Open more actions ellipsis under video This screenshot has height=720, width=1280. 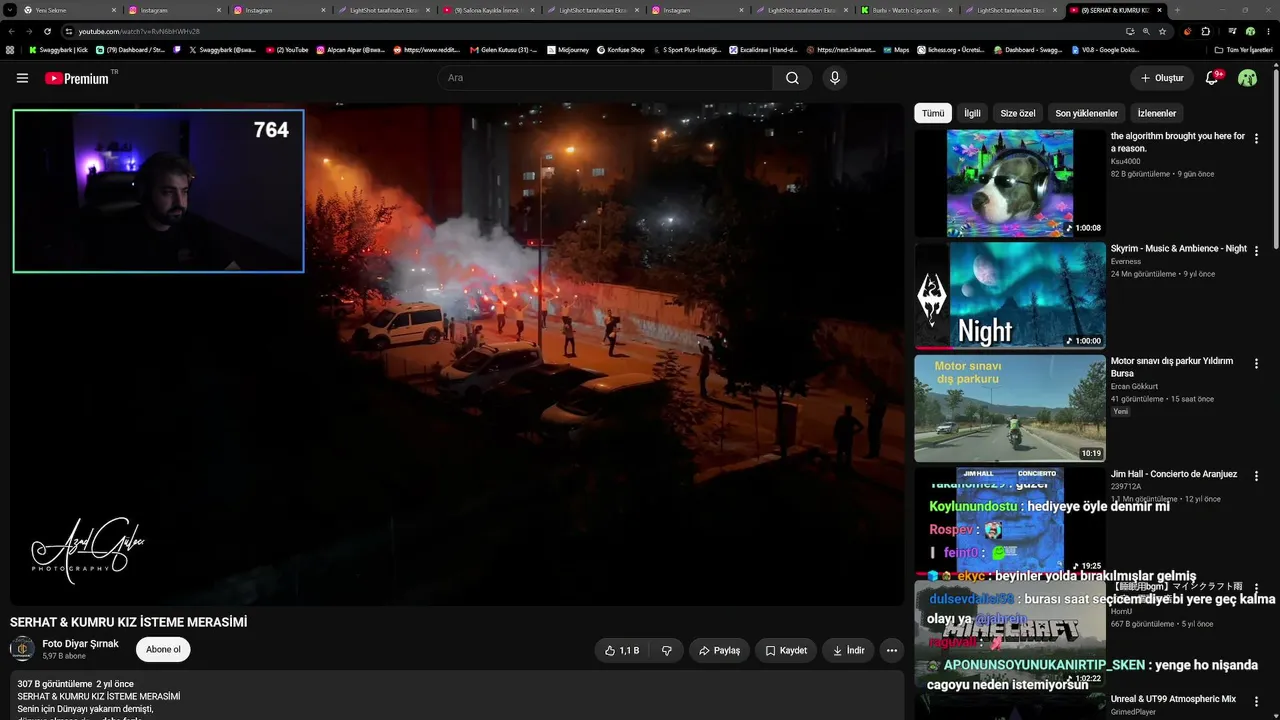click(891, 650)
